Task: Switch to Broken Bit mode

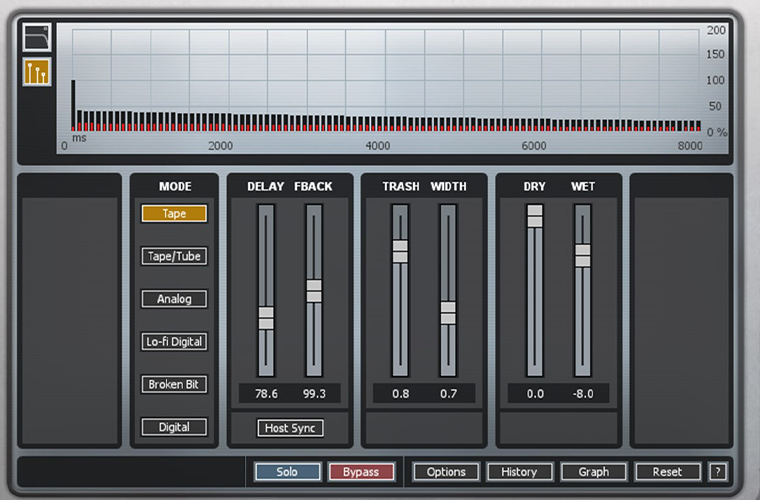Action: pos(174,384)
